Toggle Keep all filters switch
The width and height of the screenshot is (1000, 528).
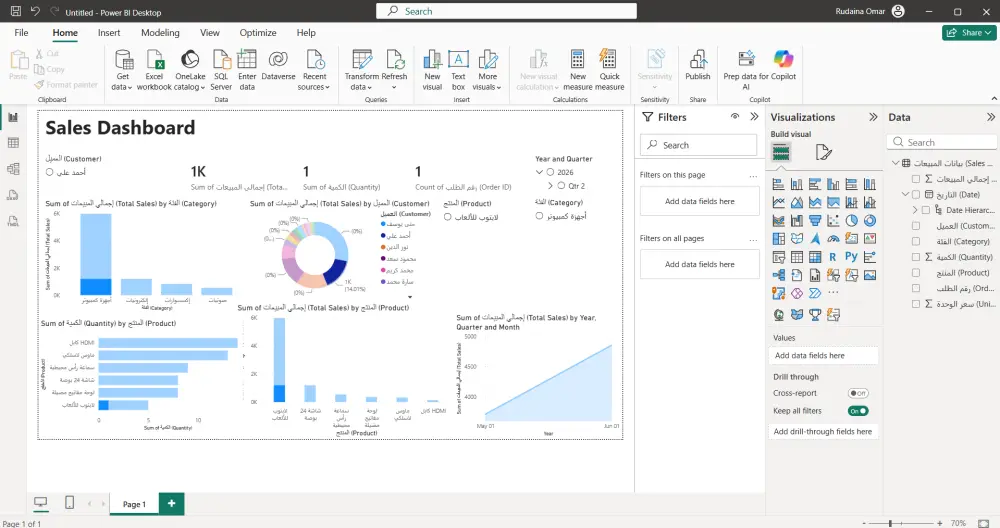[858, 411]
